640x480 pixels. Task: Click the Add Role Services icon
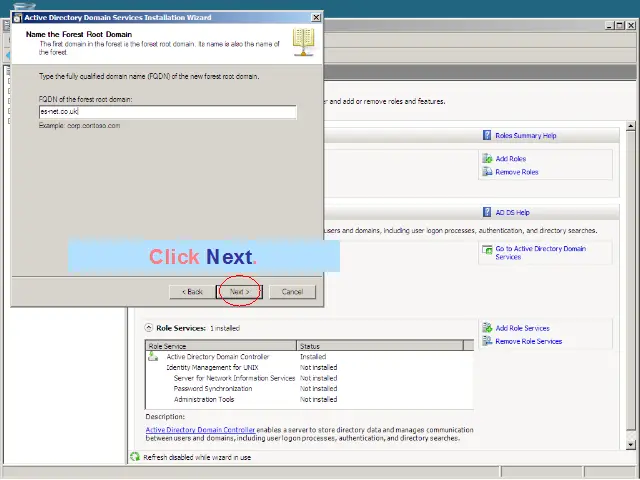tap(487, 328)
